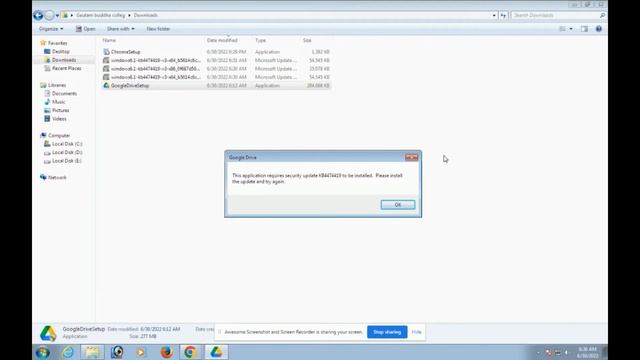This screenshot has width=640, height=360.
Task: Click the ChromeSetup file icon
Action: click(106, 52)
